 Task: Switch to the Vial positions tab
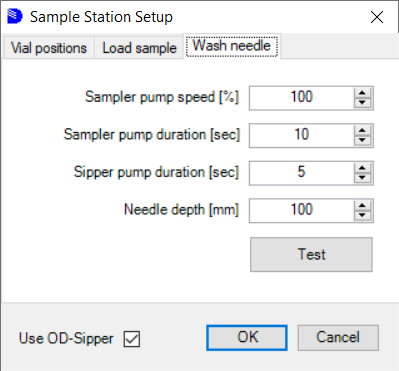tap(49, 48)
